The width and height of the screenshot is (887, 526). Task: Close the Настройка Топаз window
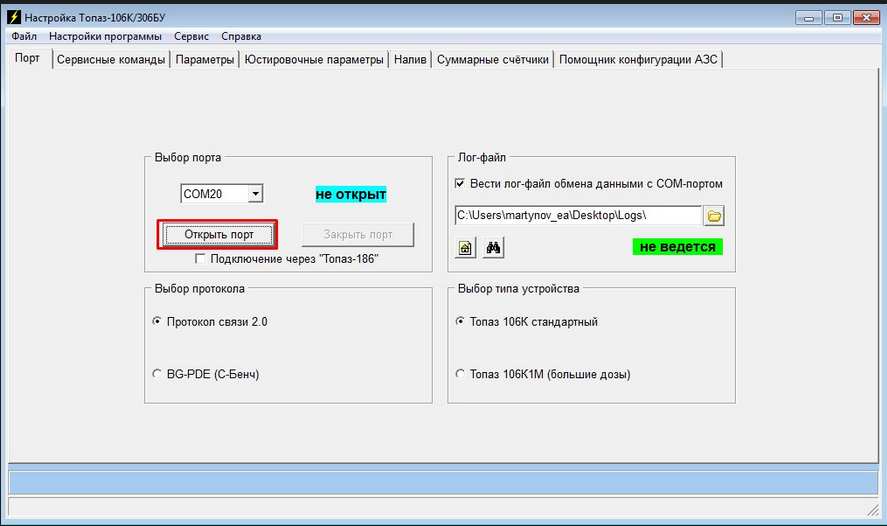click(x=866, y=18)
